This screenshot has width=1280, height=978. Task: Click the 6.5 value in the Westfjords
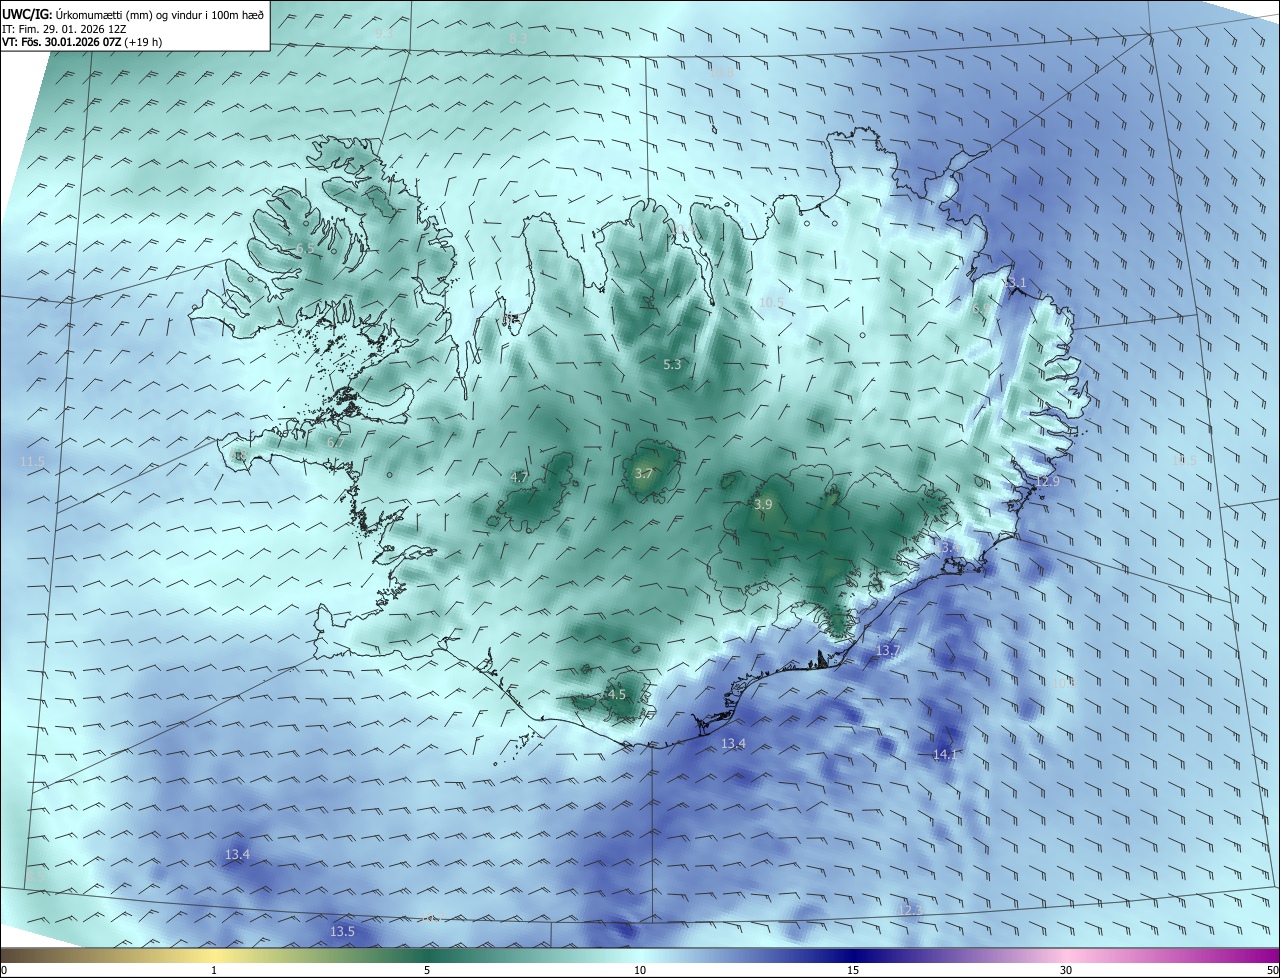click(305, 248)
